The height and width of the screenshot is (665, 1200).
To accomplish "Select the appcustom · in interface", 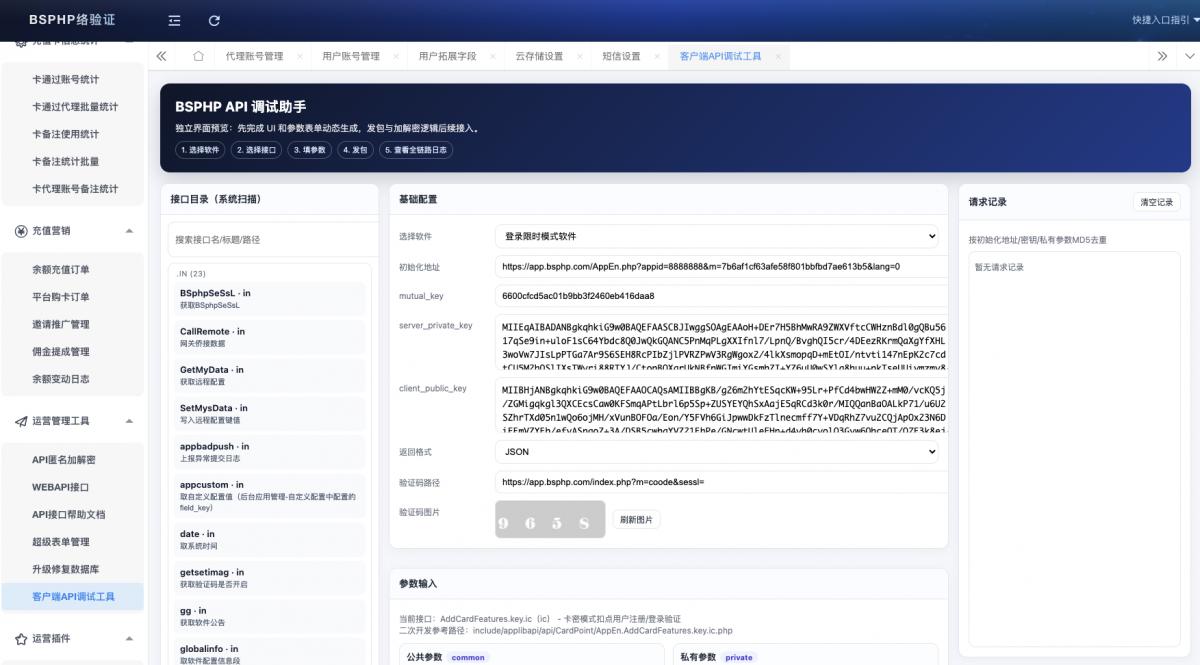I will [x=269, y=495].
